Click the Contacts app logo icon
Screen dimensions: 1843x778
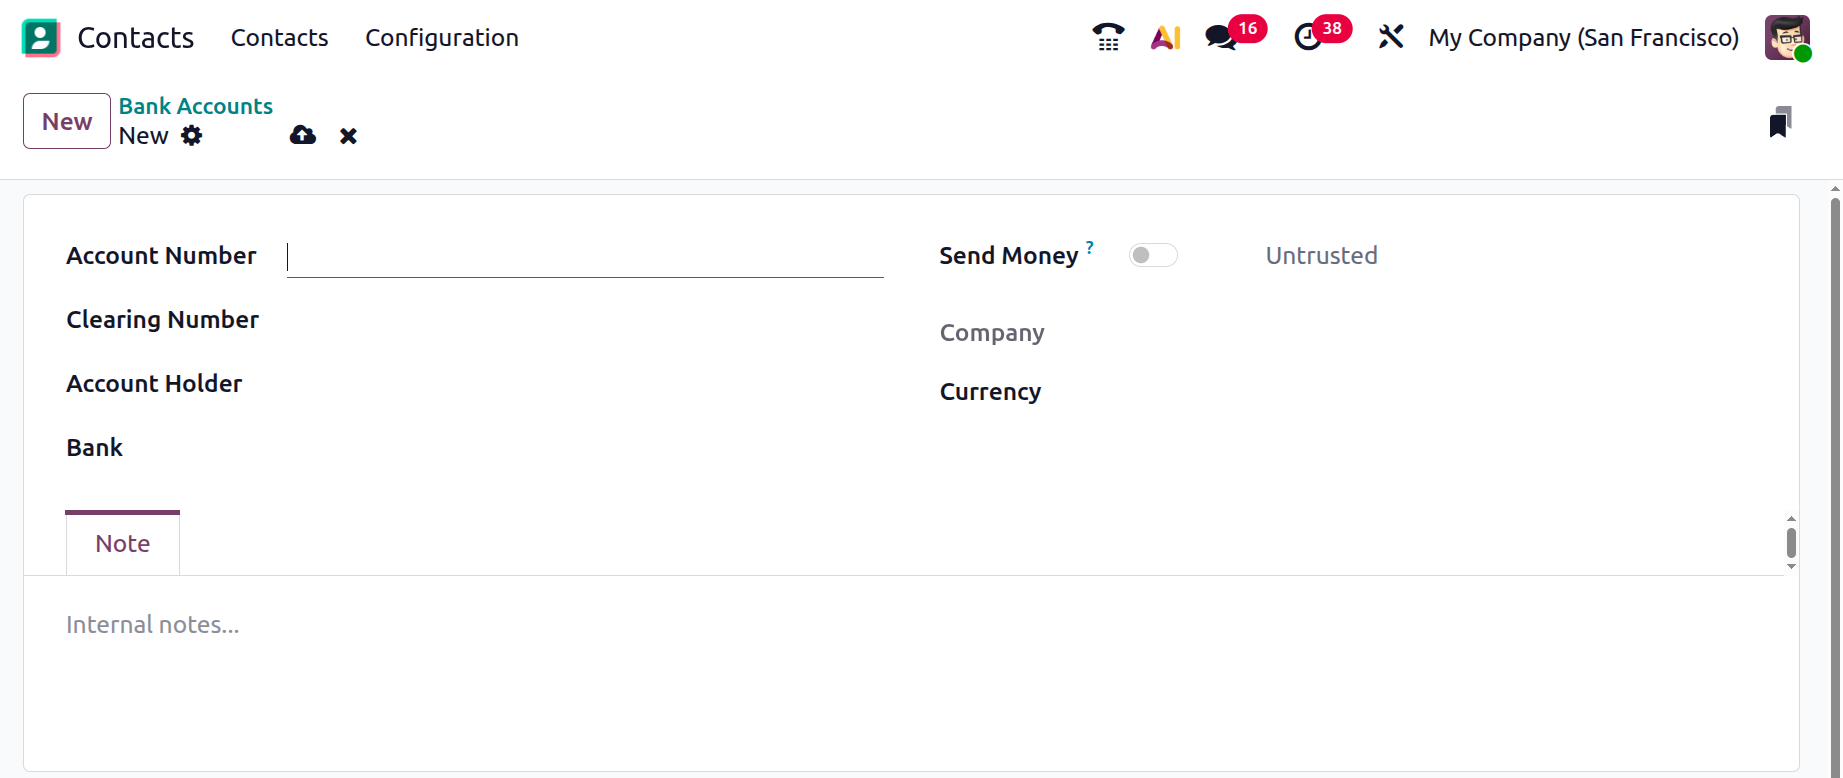[41, 38]
